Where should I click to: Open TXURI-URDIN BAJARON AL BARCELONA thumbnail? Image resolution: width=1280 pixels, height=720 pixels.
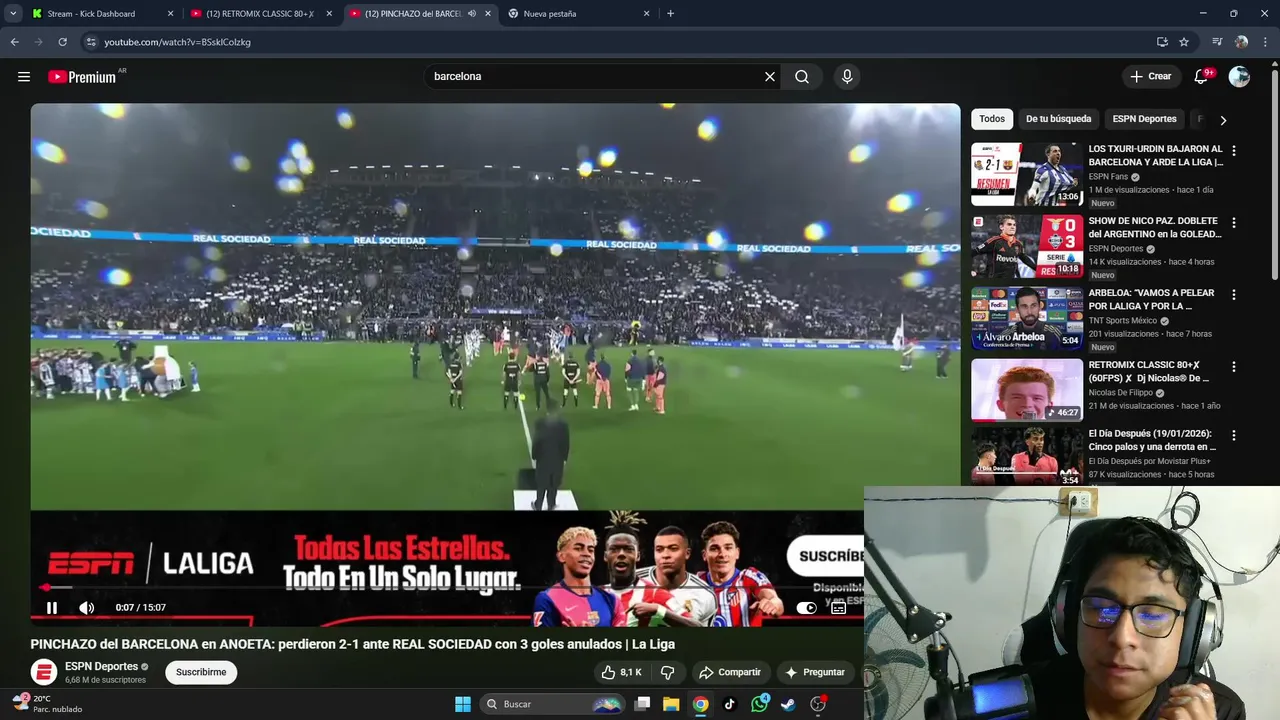point(1027,174)
